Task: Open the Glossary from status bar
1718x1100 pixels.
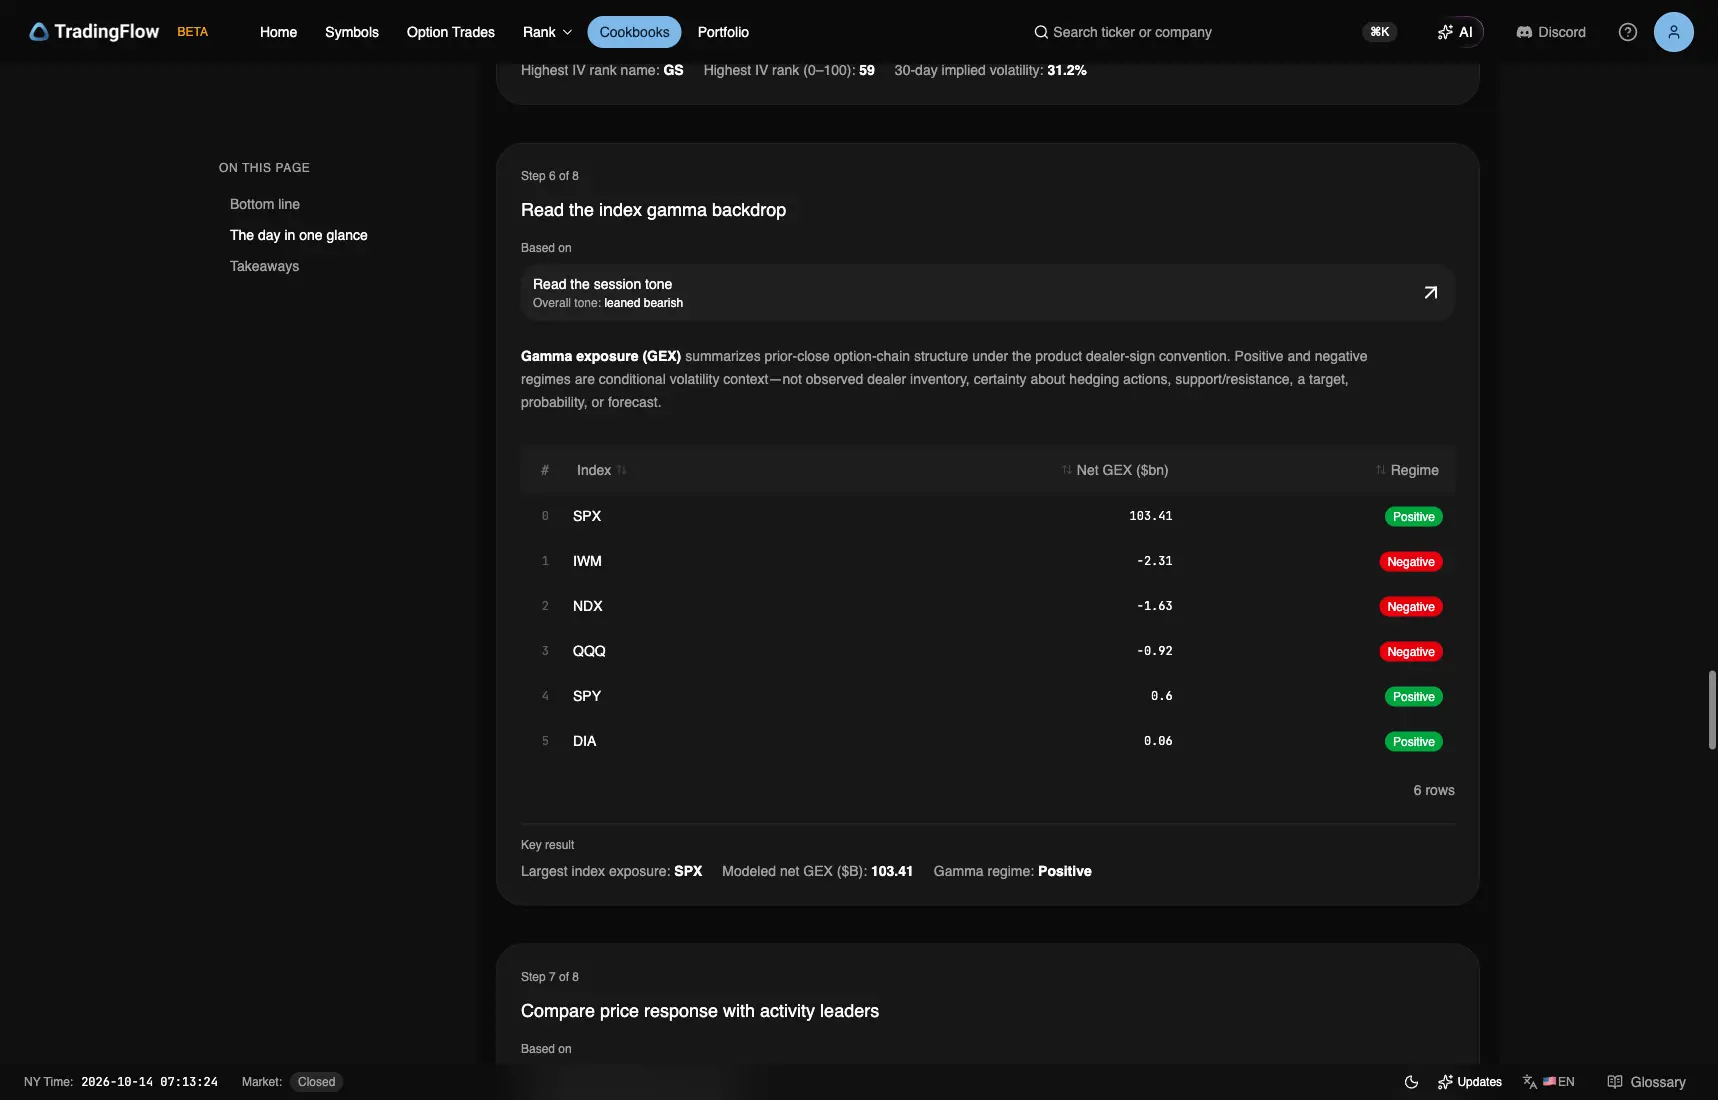Action: pyautogui.click(x=1646, y=1082)
